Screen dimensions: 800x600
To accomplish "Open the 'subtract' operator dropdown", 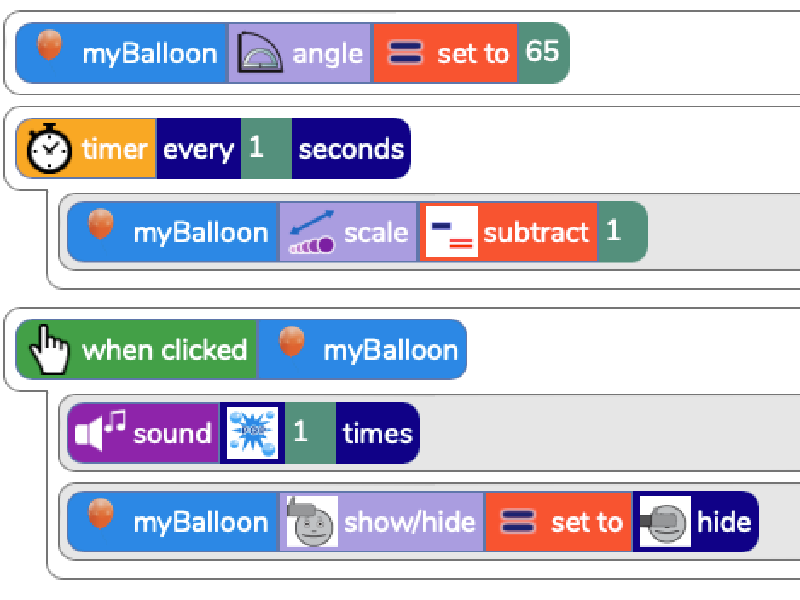I will [x=509, y=232].
